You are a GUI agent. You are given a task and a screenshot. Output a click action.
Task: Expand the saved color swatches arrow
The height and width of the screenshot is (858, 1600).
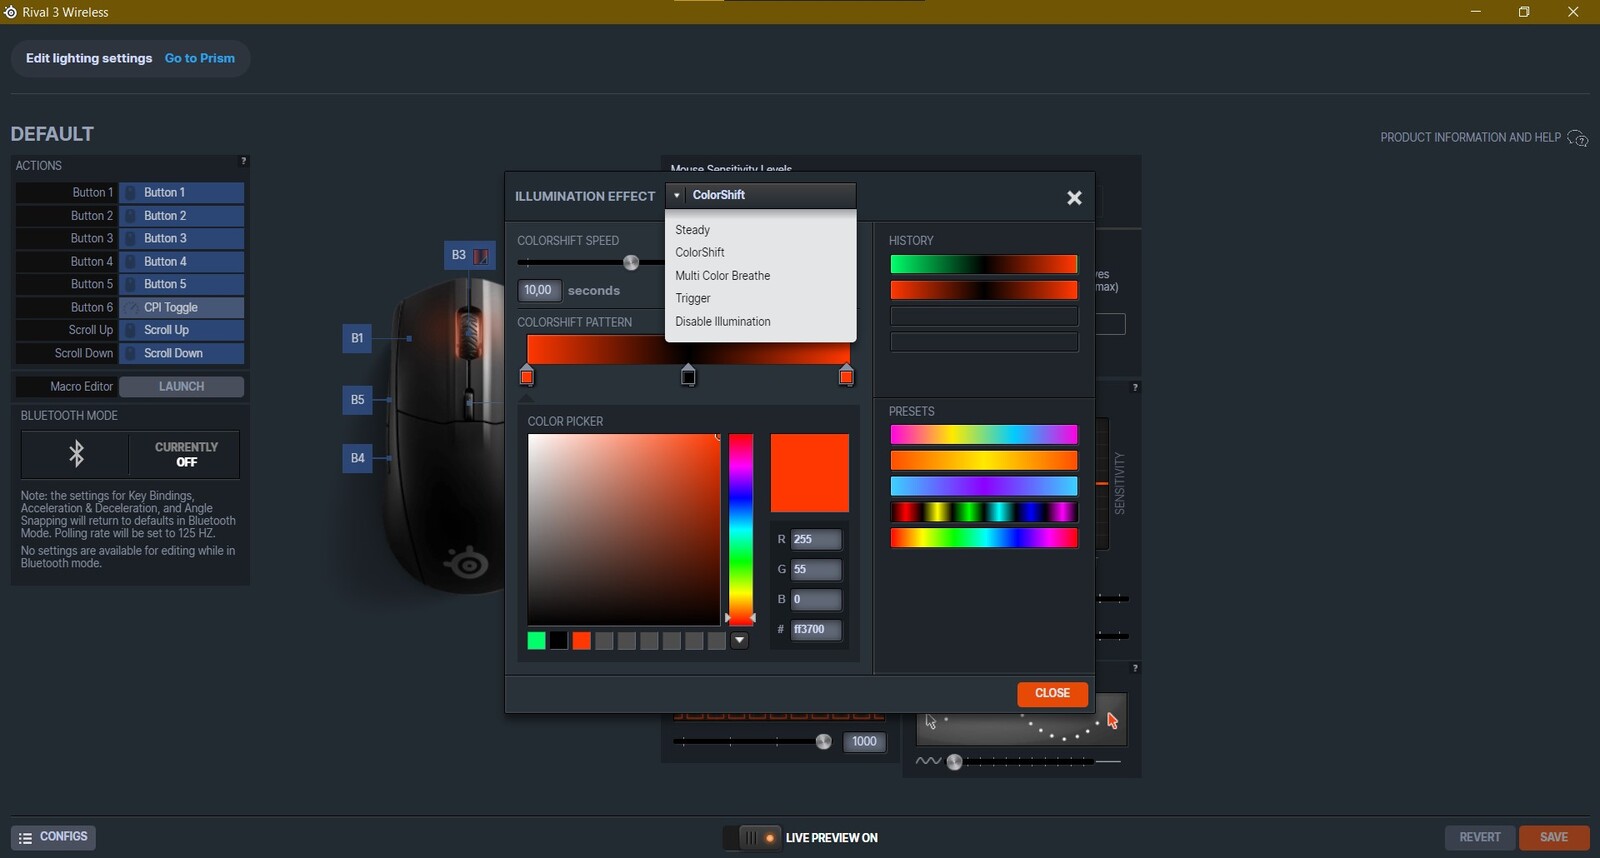(739, 641)
